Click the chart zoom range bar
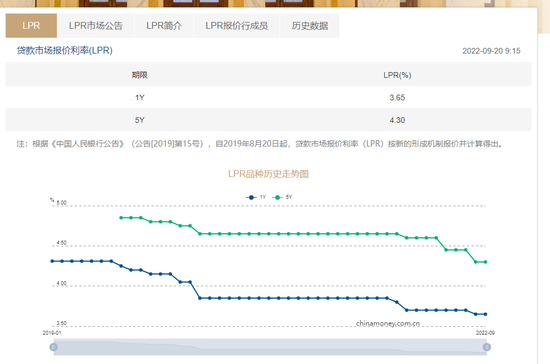 click(x=270, y=347)
